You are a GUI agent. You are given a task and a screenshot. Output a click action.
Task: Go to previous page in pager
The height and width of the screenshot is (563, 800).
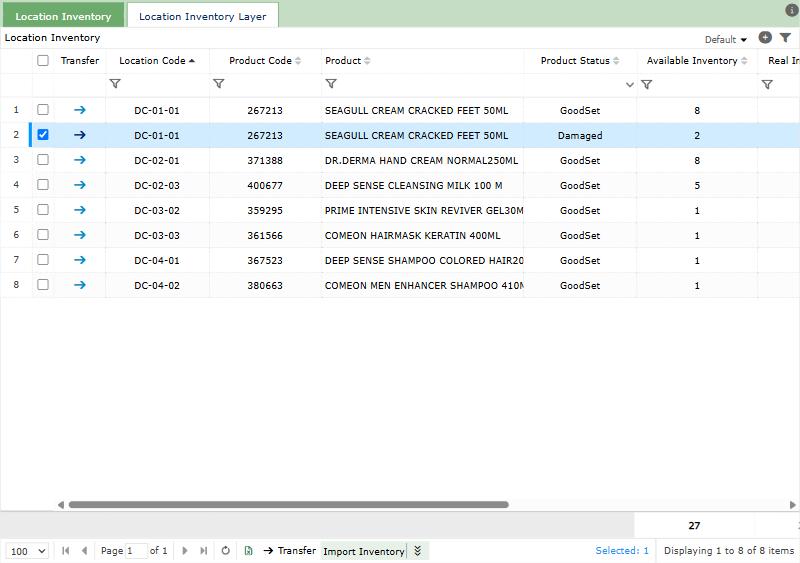tap(84, 551)
